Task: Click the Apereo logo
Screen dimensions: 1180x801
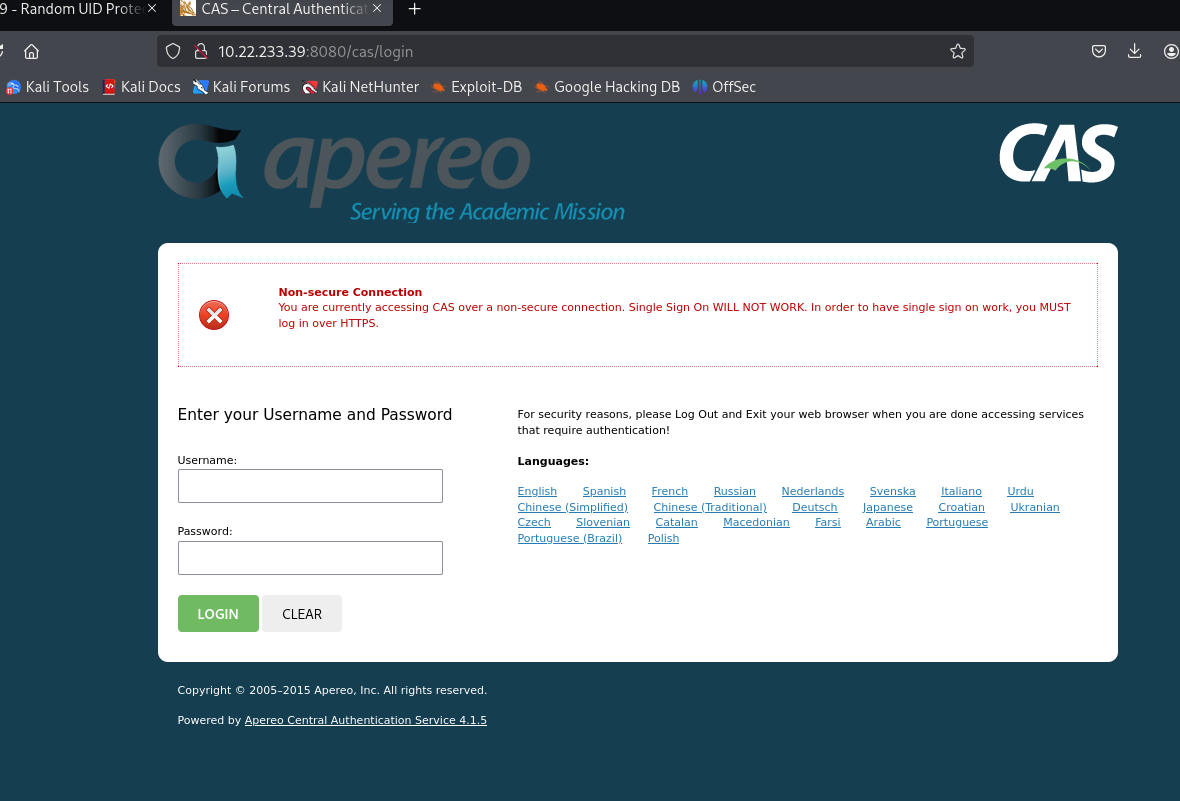Action: 391,172
